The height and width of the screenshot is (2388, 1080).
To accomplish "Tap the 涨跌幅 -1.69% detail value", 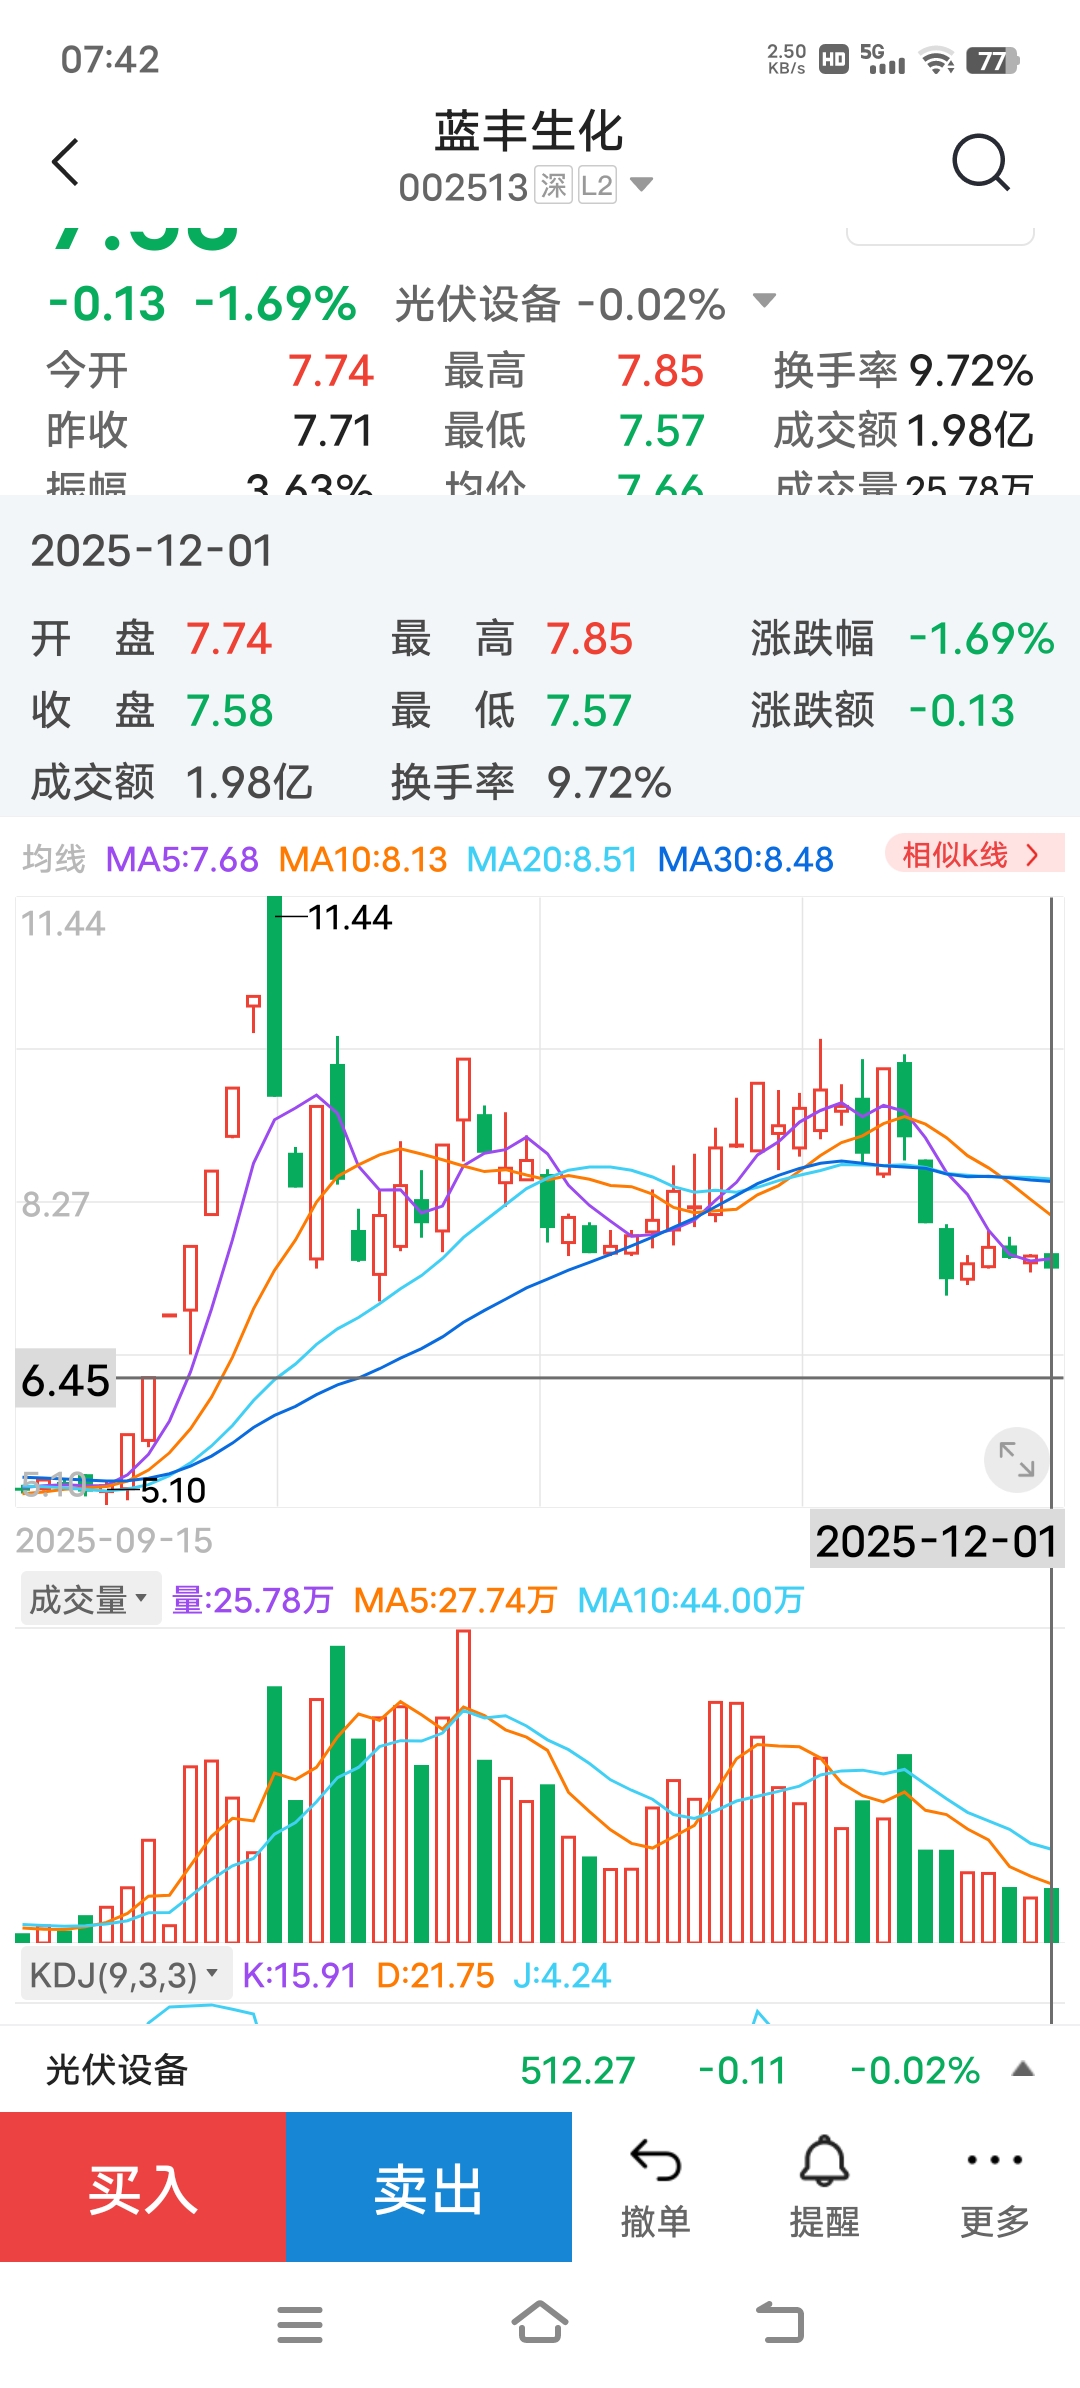I will tap(981, 639).
